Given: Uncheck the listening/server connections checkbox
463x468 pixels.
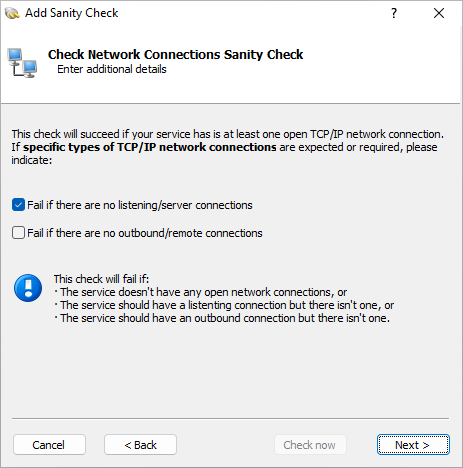Looking at the screenshot, I should pos(18,205).
